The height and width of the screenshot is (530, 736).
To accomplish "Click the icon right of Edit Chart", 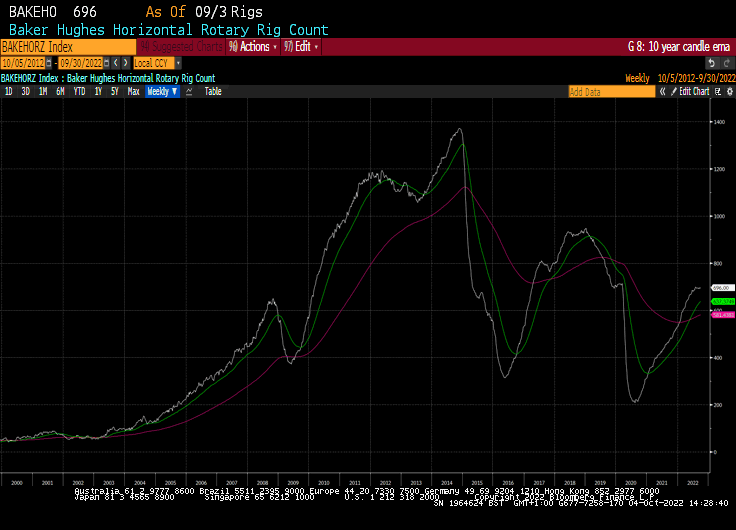I will point(715,91).
